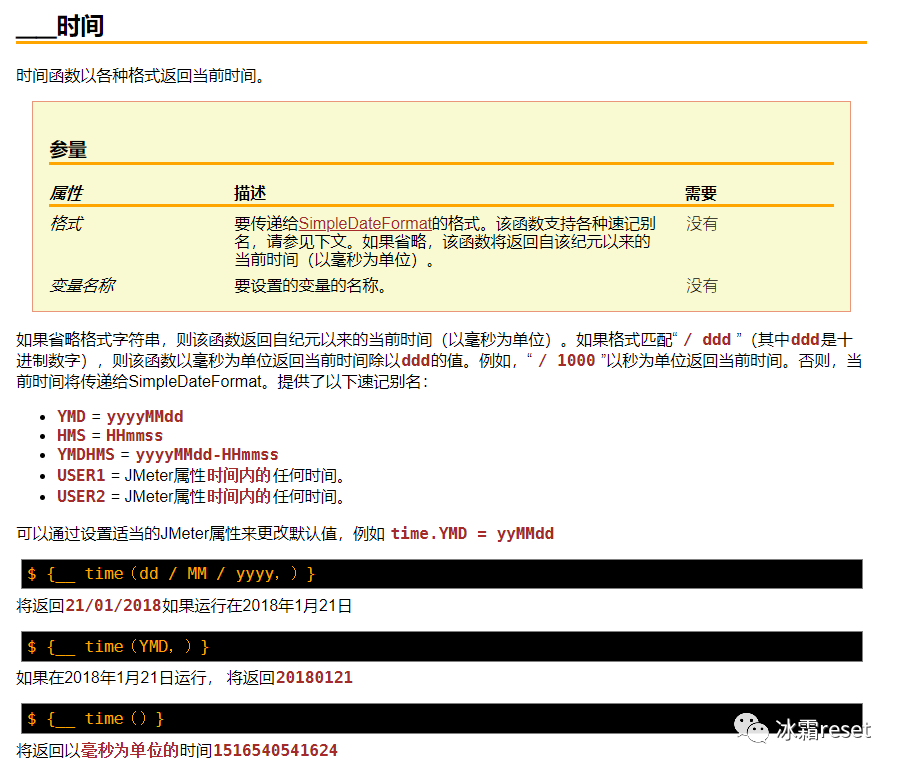Click the time.YMD = yyMMdd code text

click(472, 534)
